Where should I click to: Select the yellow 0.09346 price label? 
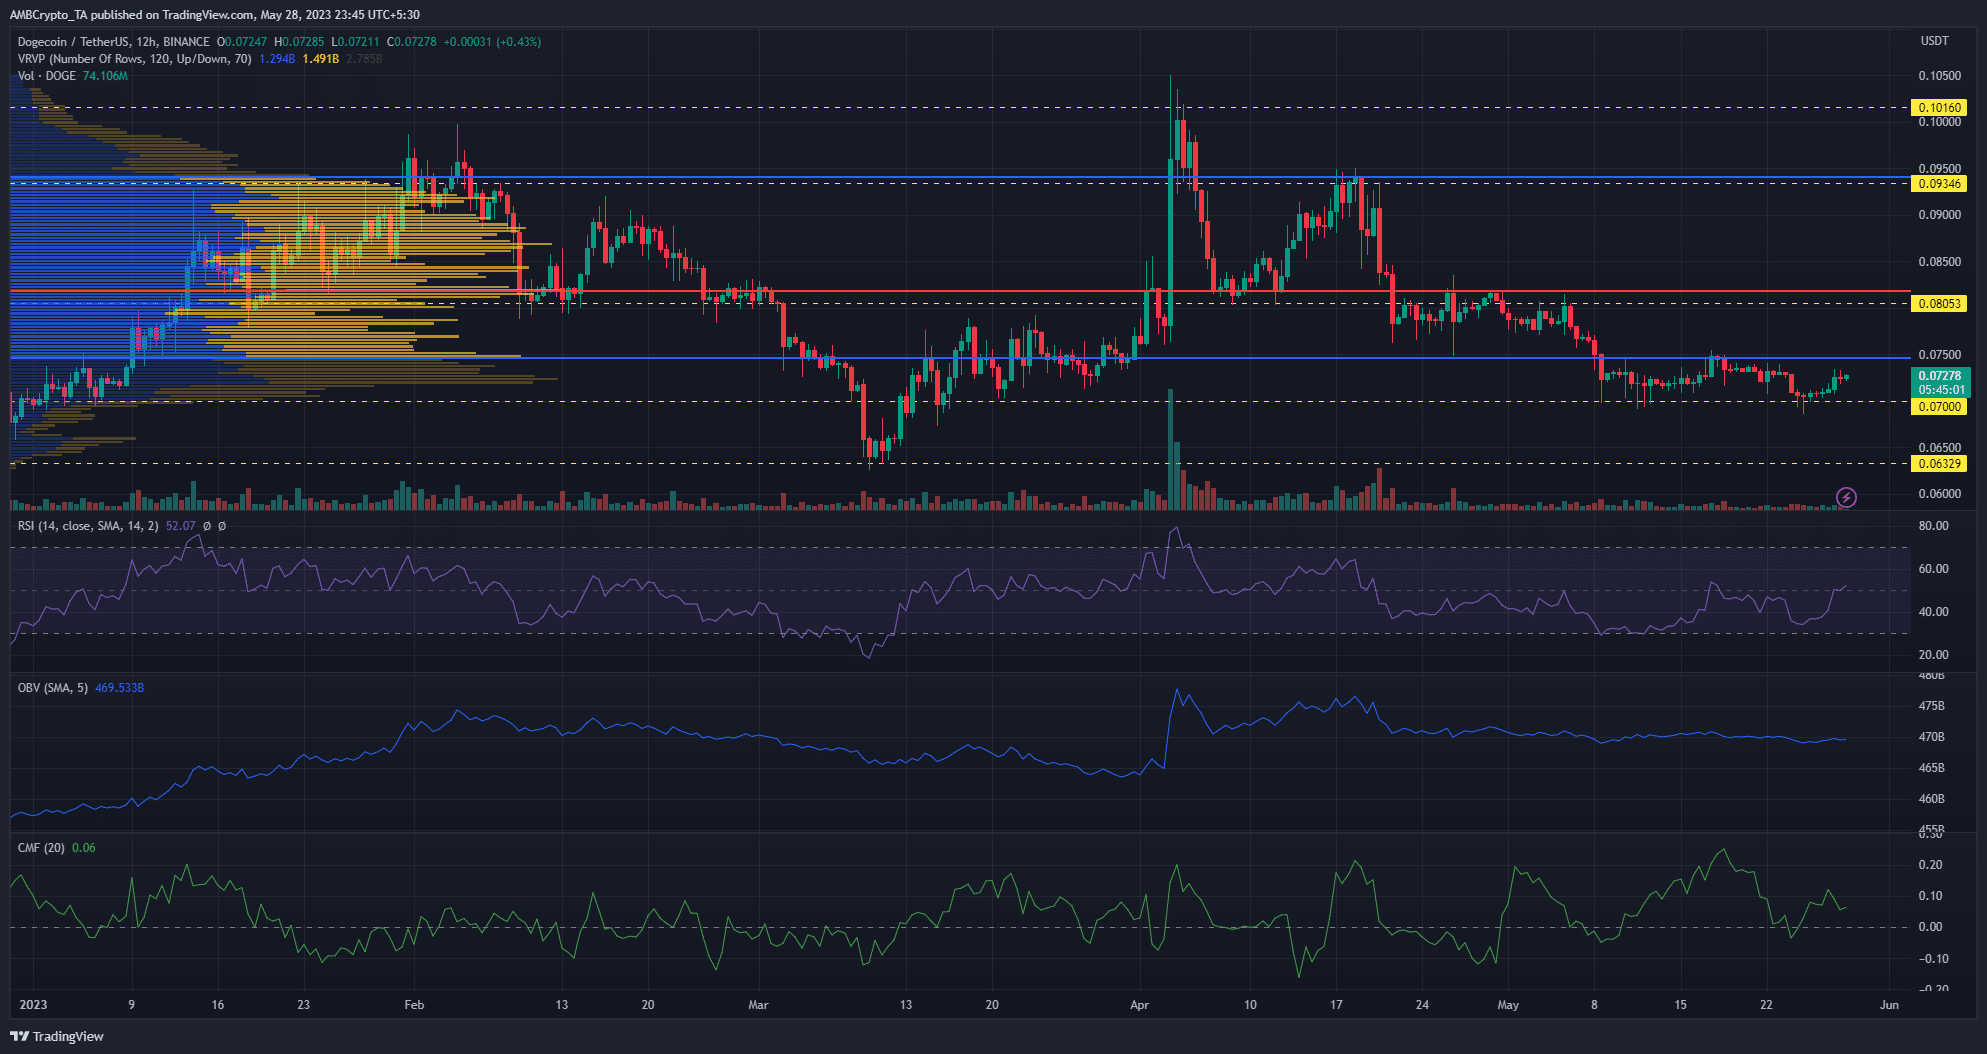[1938, 183]
